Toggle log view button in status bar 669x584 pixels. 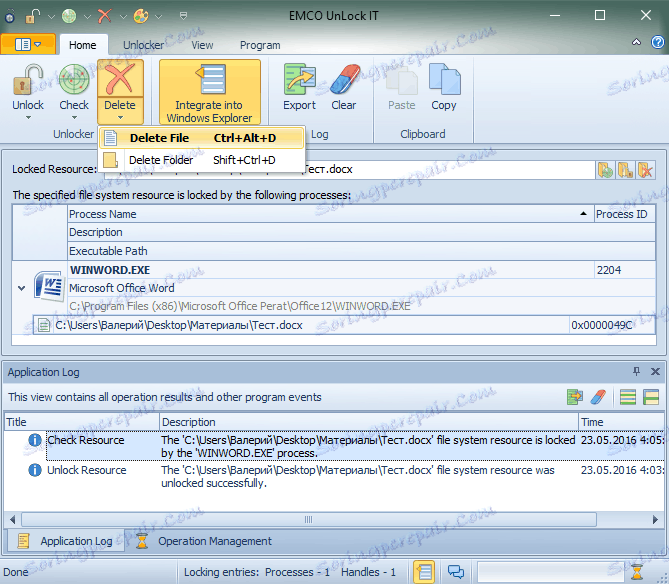pos(424,572)
